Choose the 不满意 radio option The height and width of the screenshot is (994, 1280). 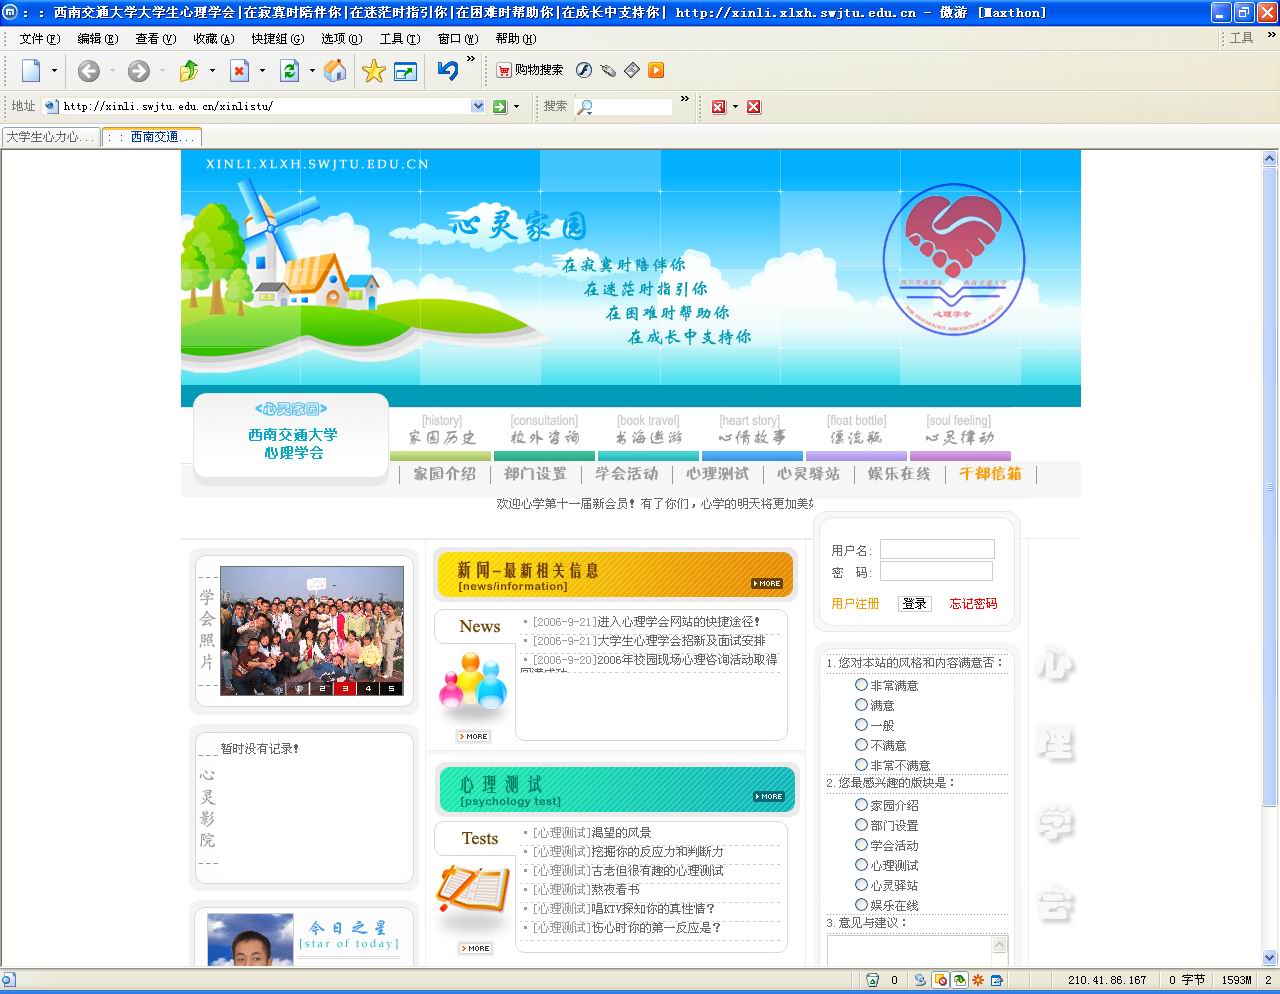tap(861, 745)
